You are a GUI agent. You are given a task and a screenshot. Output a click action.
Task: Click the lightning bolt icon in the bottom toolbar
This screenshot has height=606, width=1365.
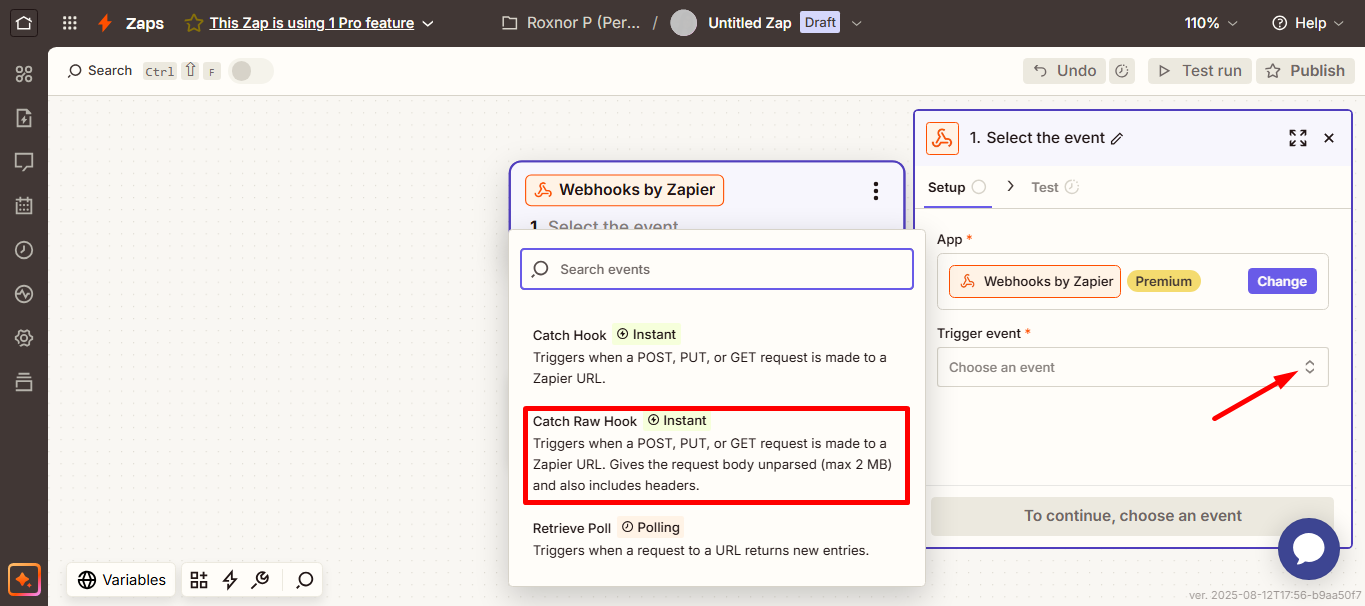tap(230, 580)
